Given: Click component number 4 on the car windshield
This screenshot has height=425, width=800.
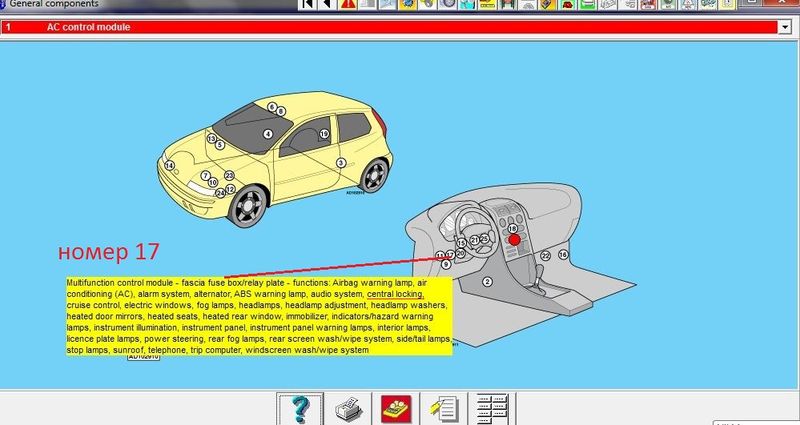Looking at the screenshot, I should click(268, 133).
